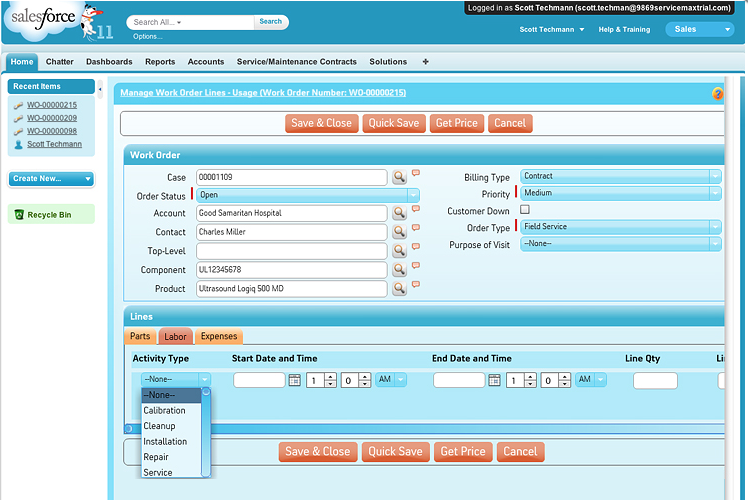Screen dimensions: 748x500
Task: Click the comment bubble icon beside Contact
Action: pos(416,228)
